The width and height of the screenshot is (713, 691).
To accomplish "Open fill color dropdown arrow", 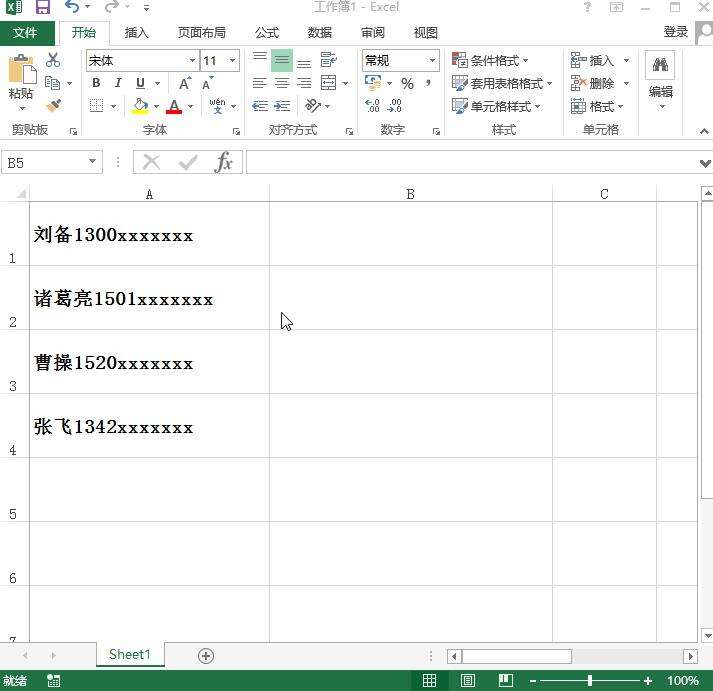I will (x=156, y=106).
